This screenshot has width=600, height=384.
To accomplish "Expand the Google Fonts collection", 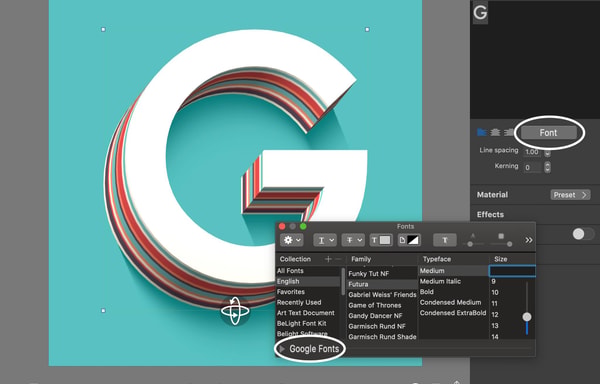I will [282, 348].
